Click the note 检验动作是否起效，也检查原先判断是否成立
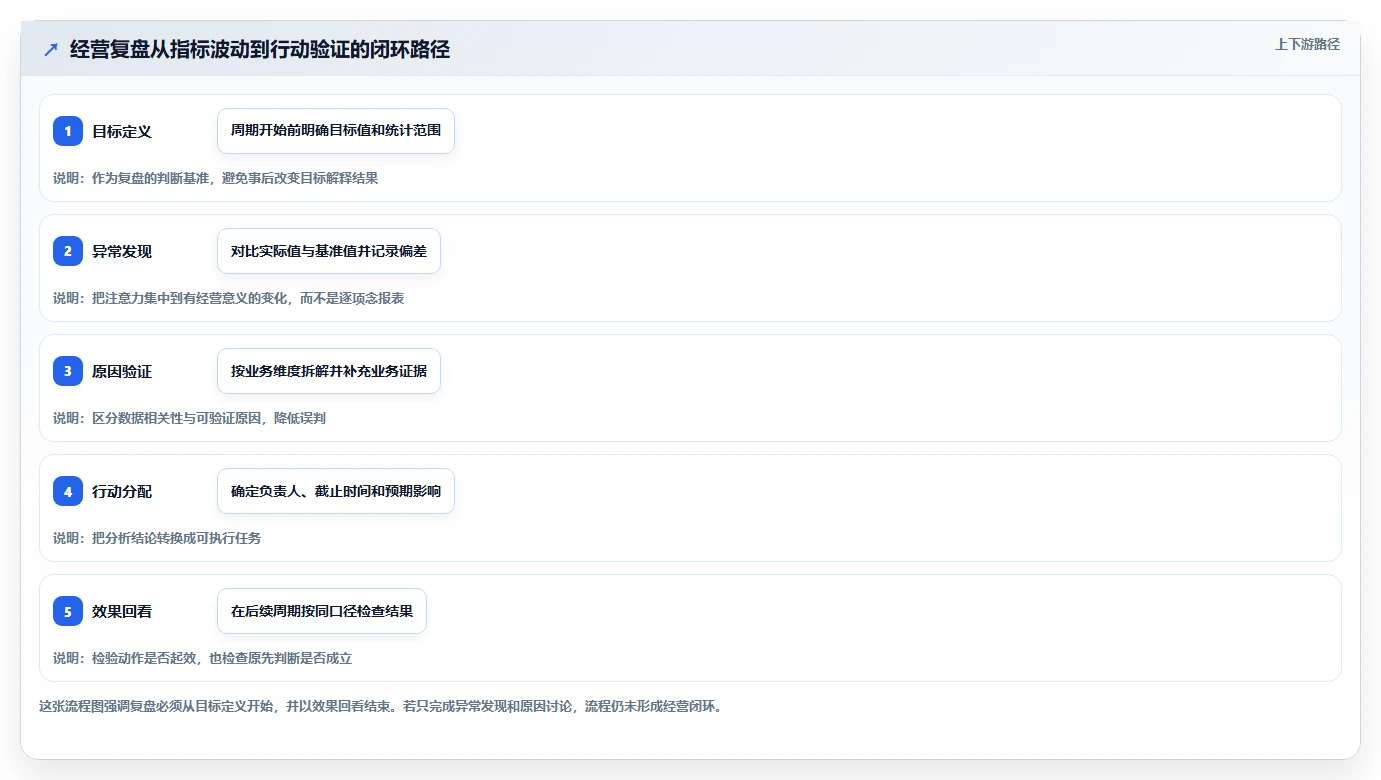 [203, 658]
